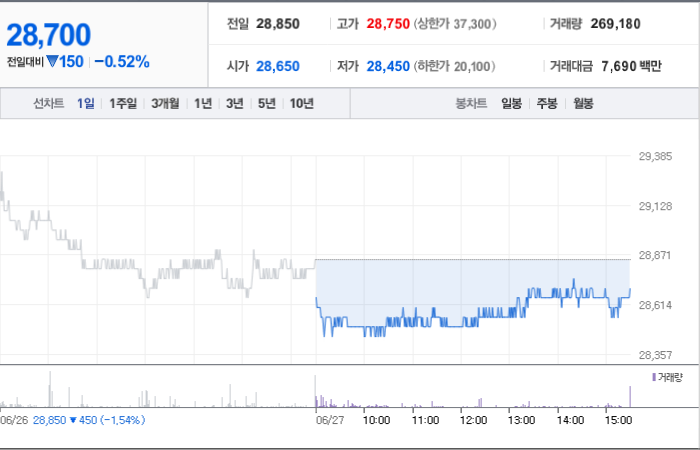This screenshot has height=450, width=700.
Task: Click the 시가 value 28,650
Action: coord(278,67)
